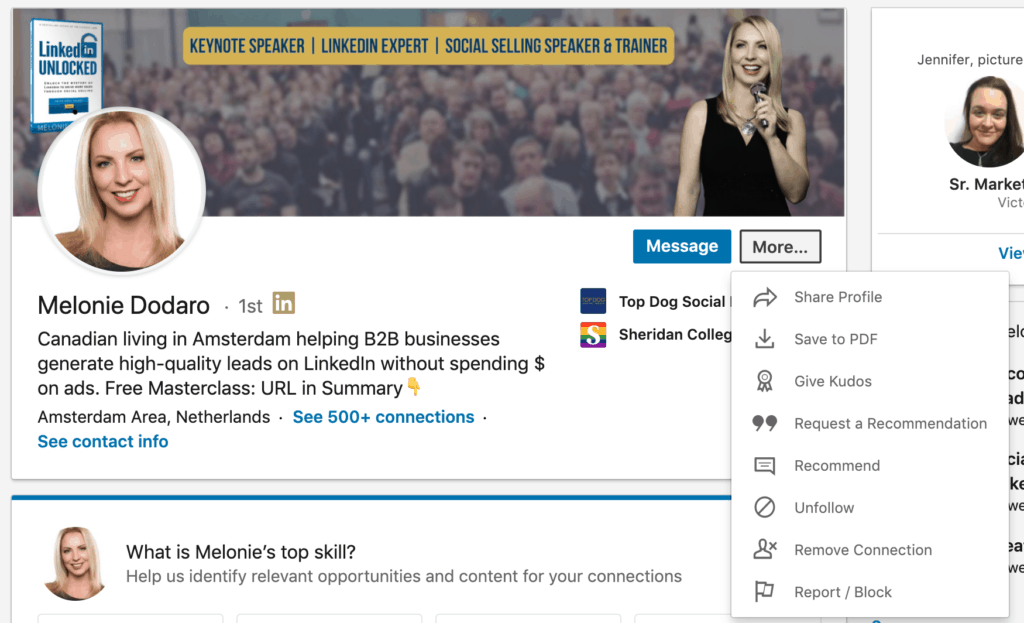Choose Remove Connection menu entry
This screenshot has height=623, width=1024.
[863, 550]
